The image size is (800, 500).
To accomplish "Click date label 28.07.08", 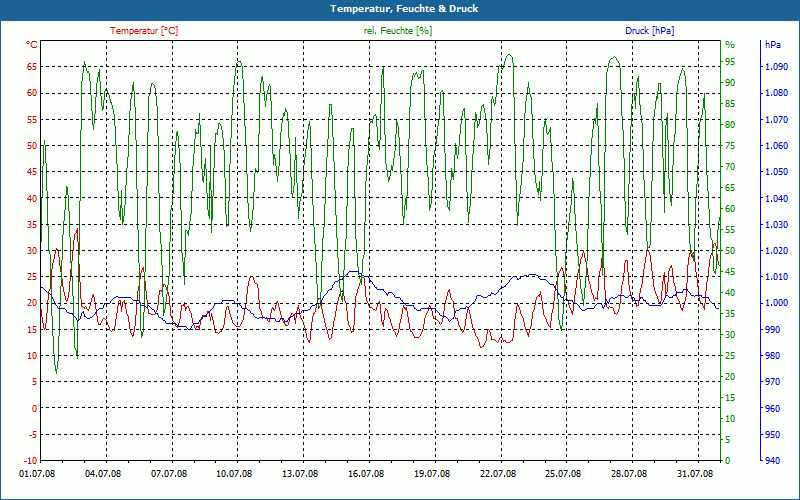I will point(629,474).
